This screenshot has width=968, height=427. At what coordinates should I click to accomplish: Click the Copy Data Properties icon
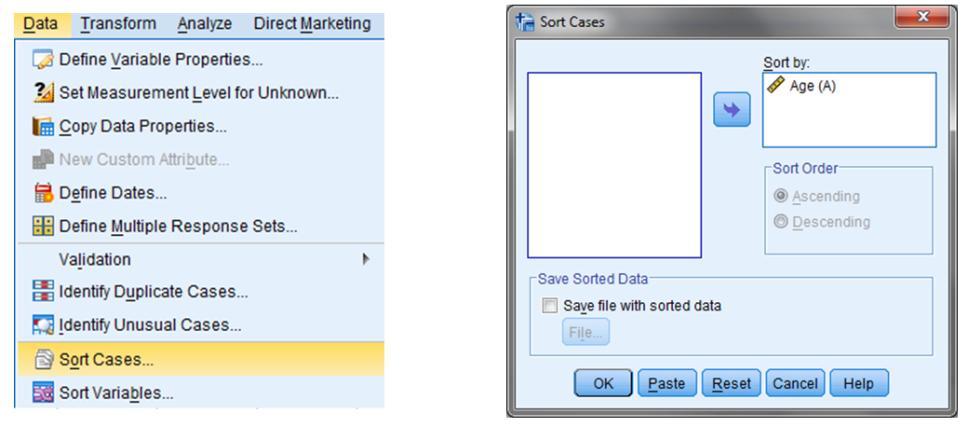[x=43, y=126]
